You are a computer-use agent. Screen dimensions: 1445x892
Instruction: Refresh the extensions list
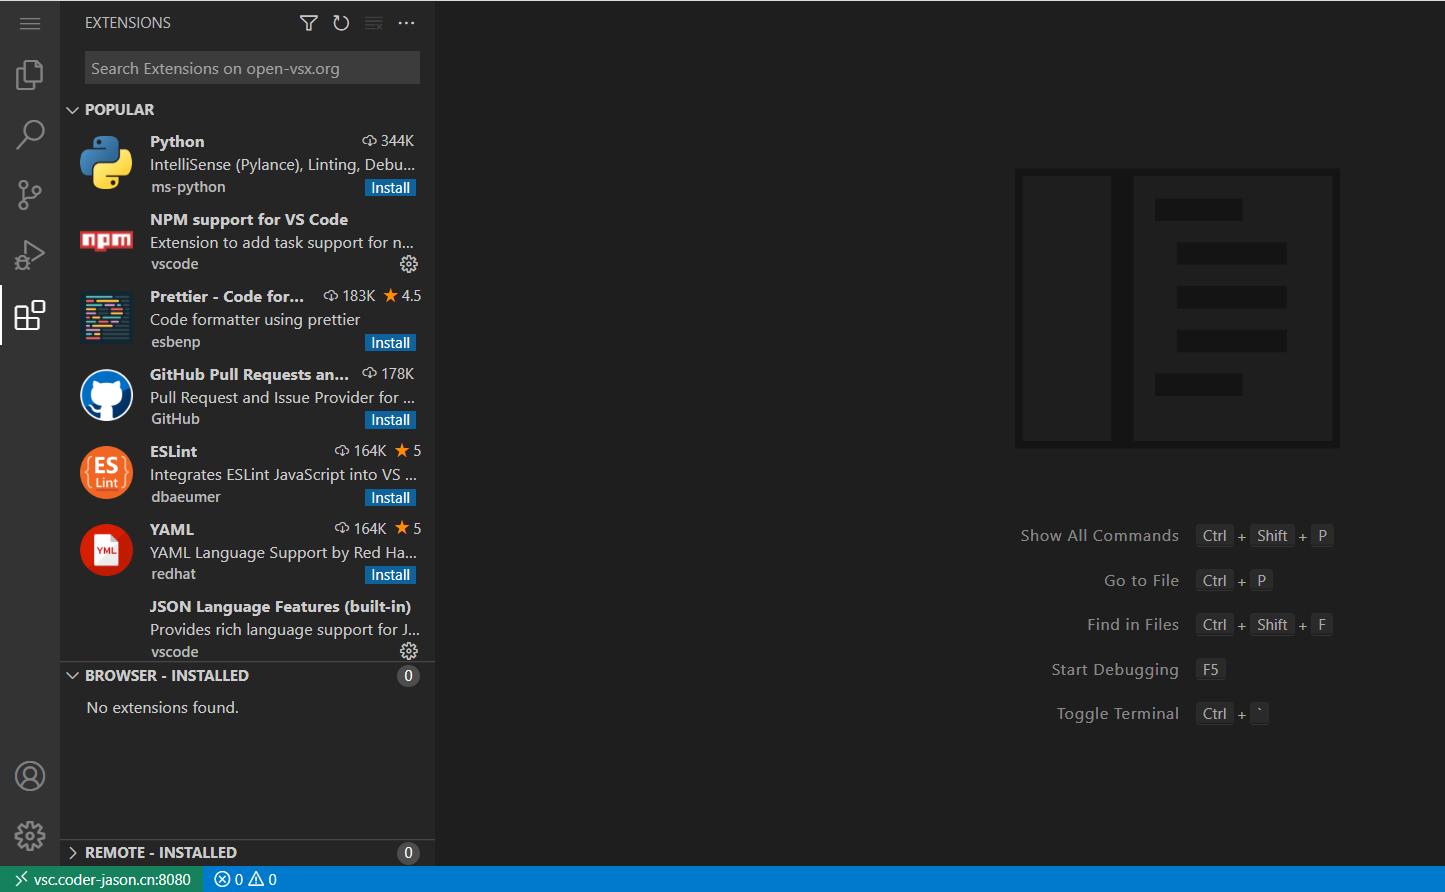point(341,23)
